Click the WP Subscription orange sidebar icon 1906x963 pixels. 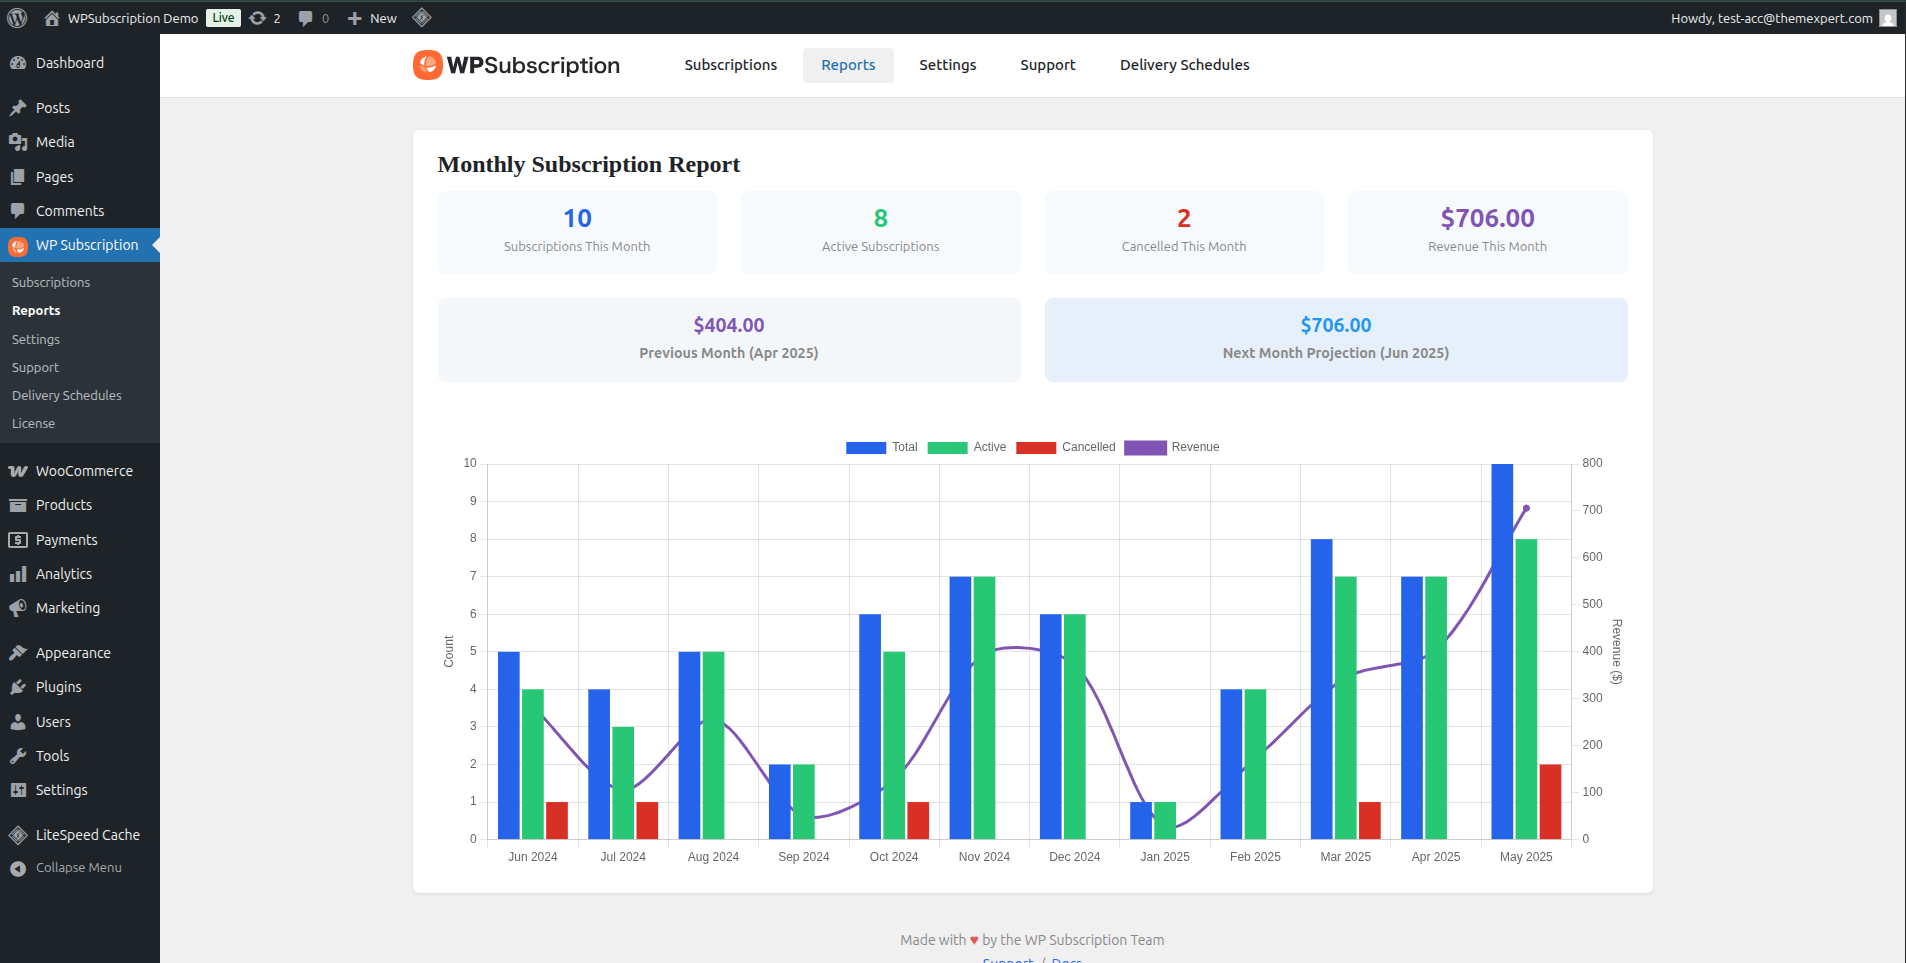(x=18, y=246)
